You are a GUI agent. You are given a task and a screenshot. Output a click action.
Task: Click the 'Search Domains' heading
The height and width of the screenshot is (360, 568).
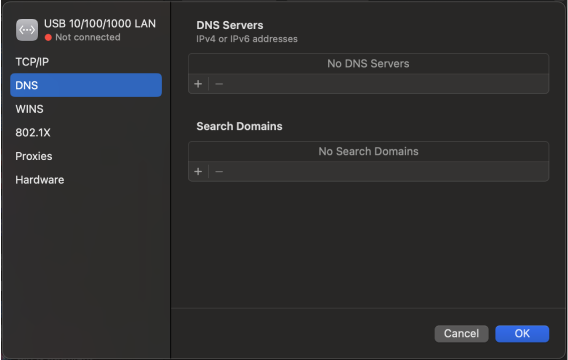[239, 126]
